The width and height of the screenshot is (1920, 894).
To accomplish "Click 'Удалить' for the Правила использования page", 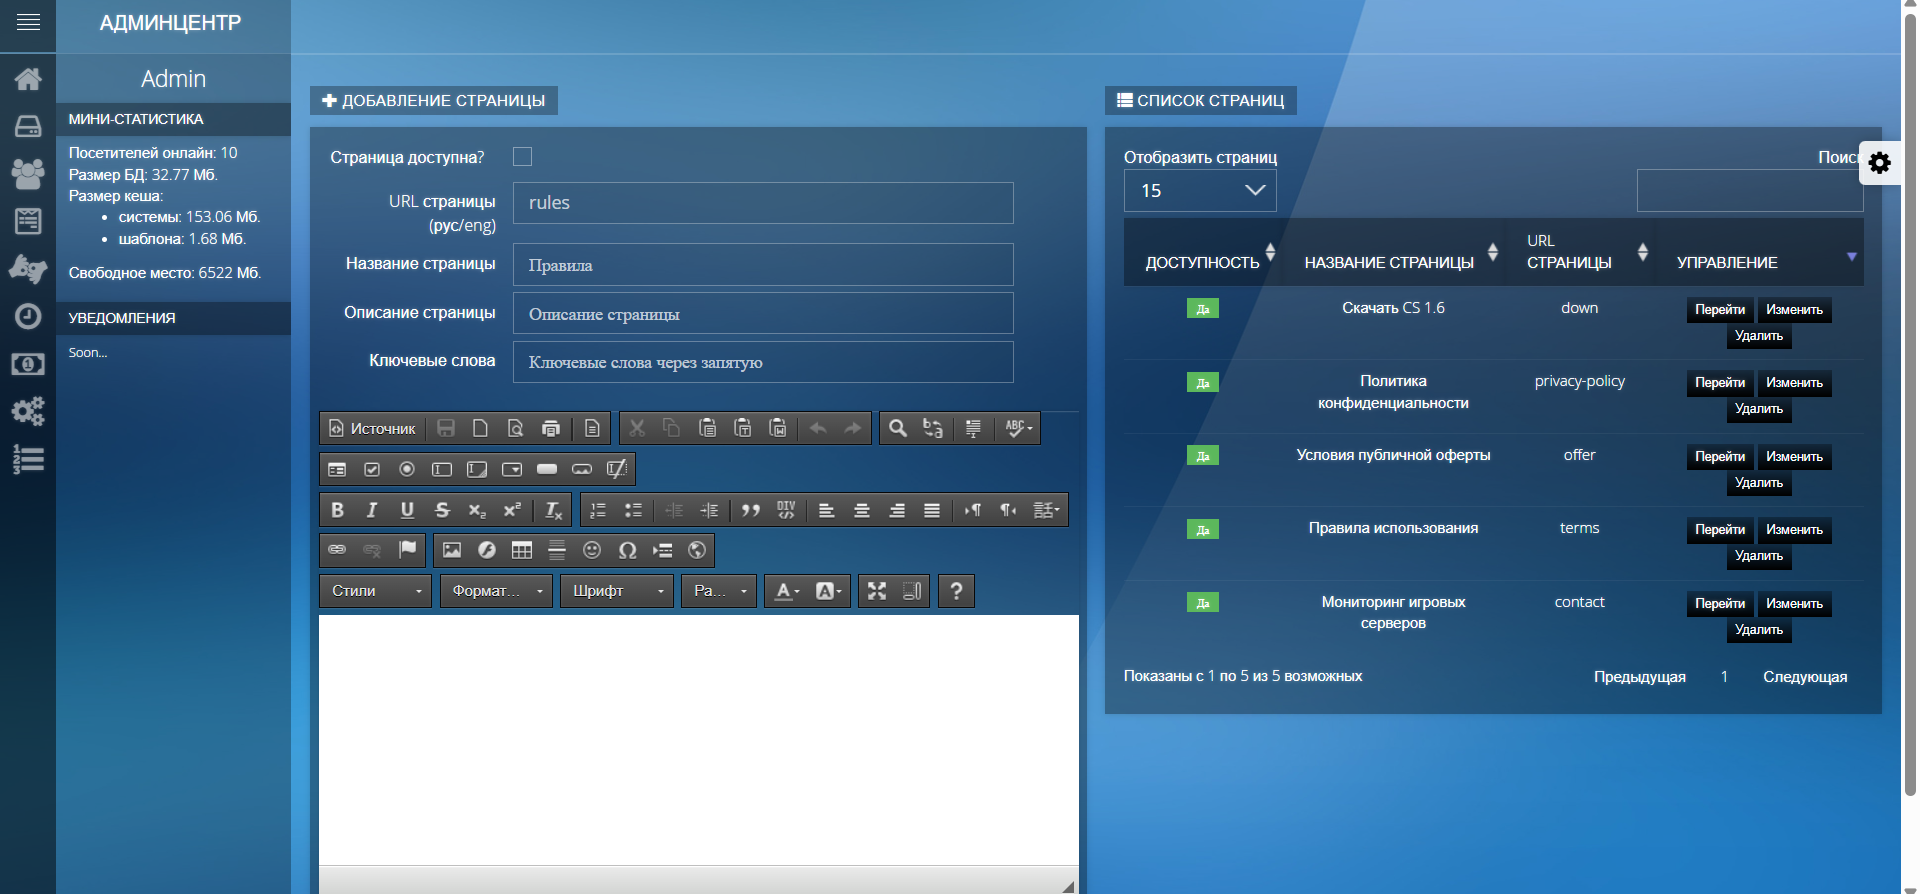I will tap(1758, 556).
